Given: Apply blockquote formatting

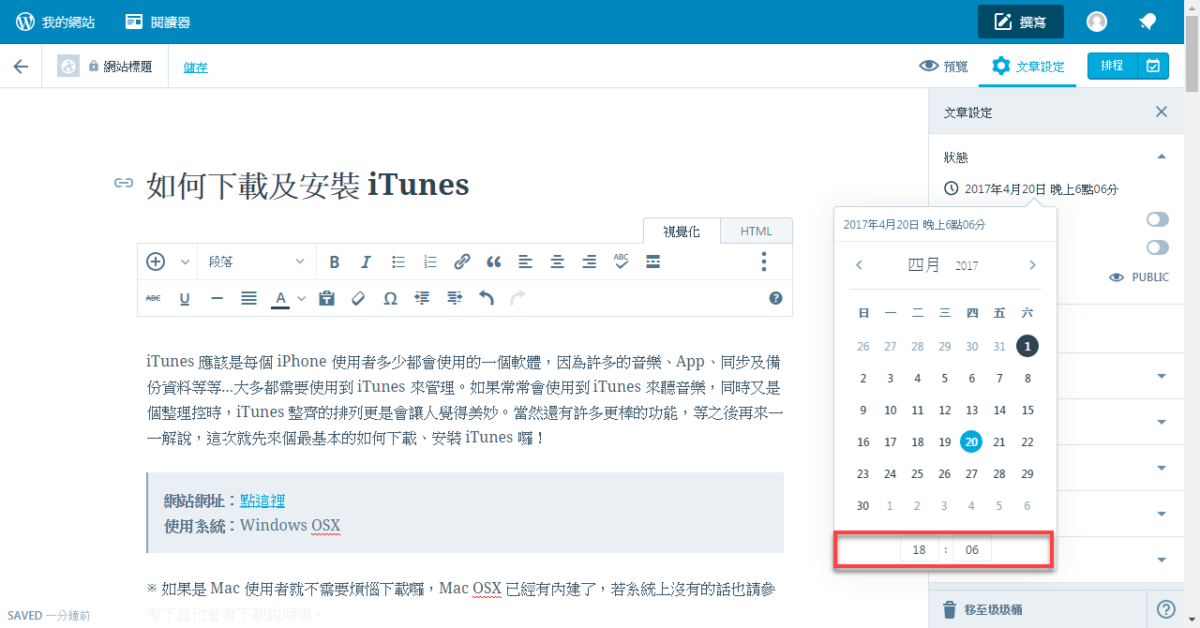Looking at the screenshot, I should [x=493, y=262].
